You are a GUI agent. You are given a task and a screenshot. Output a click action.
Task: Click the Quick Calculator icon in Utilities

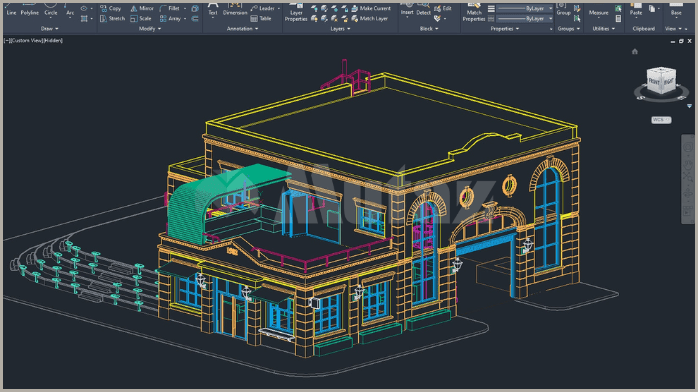[618, 19]
